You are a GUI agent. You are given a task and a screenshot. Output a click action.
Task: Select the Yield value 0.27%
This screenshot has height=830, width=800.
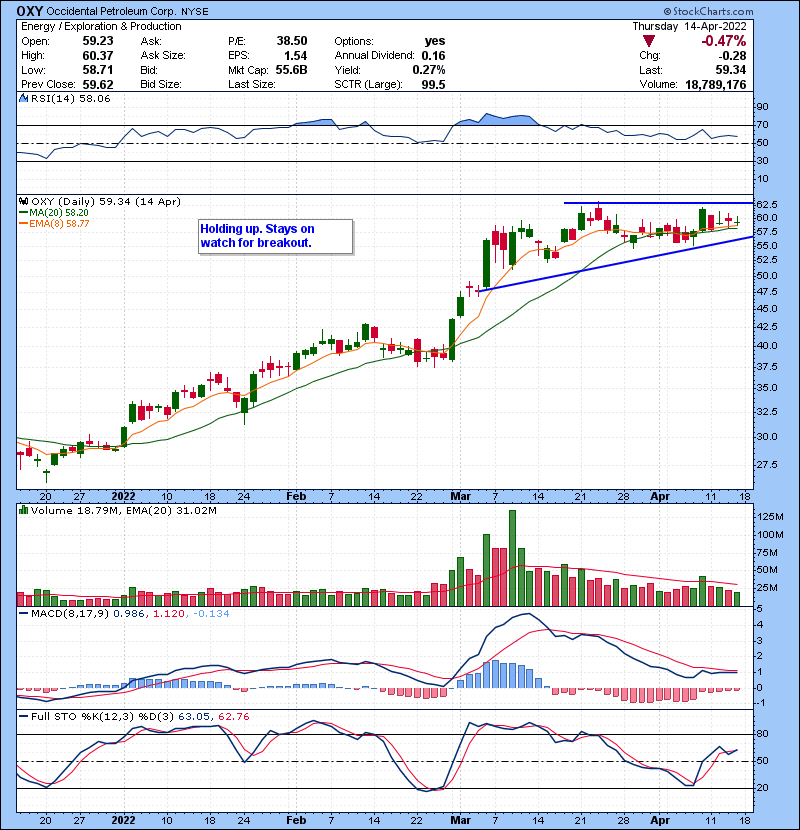pos(429,70)
